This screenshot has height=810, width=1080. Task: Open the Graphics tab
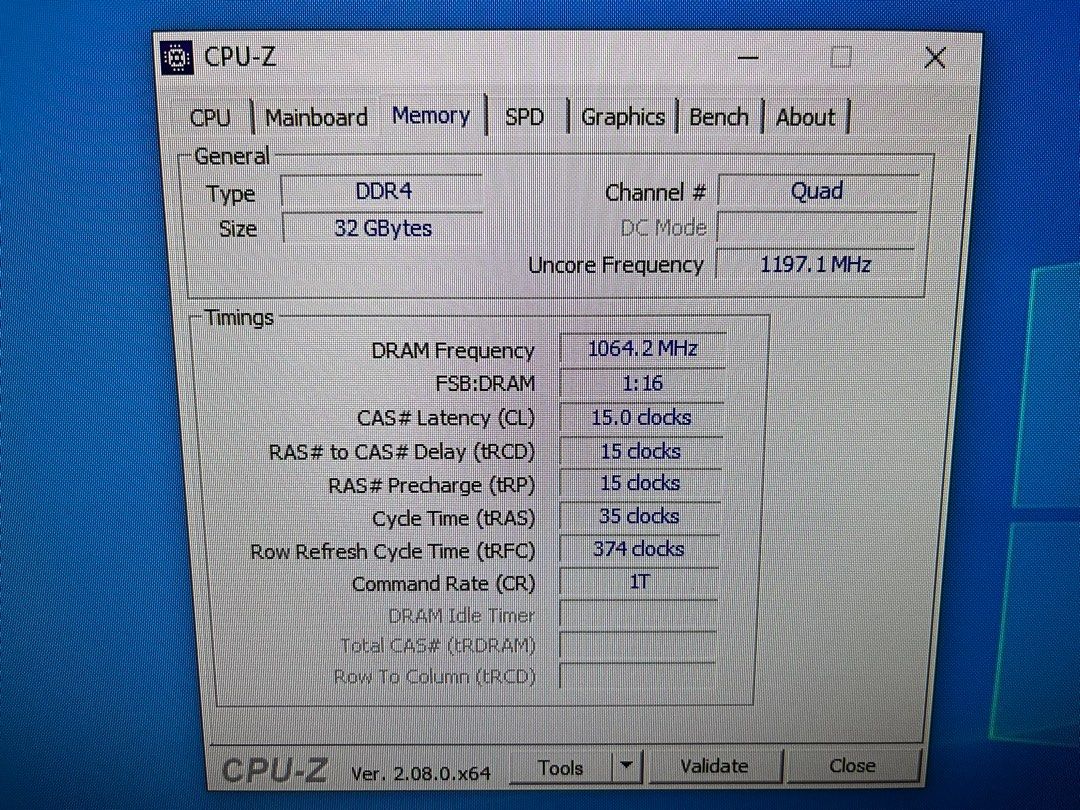point(622,117)
